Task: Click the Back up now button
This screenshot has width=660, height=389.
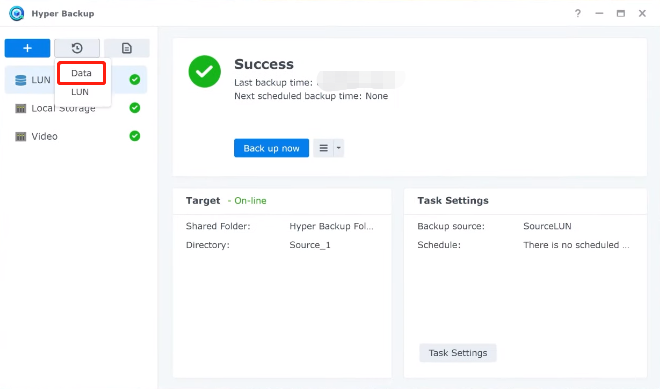Action: (x=271, y=148)
